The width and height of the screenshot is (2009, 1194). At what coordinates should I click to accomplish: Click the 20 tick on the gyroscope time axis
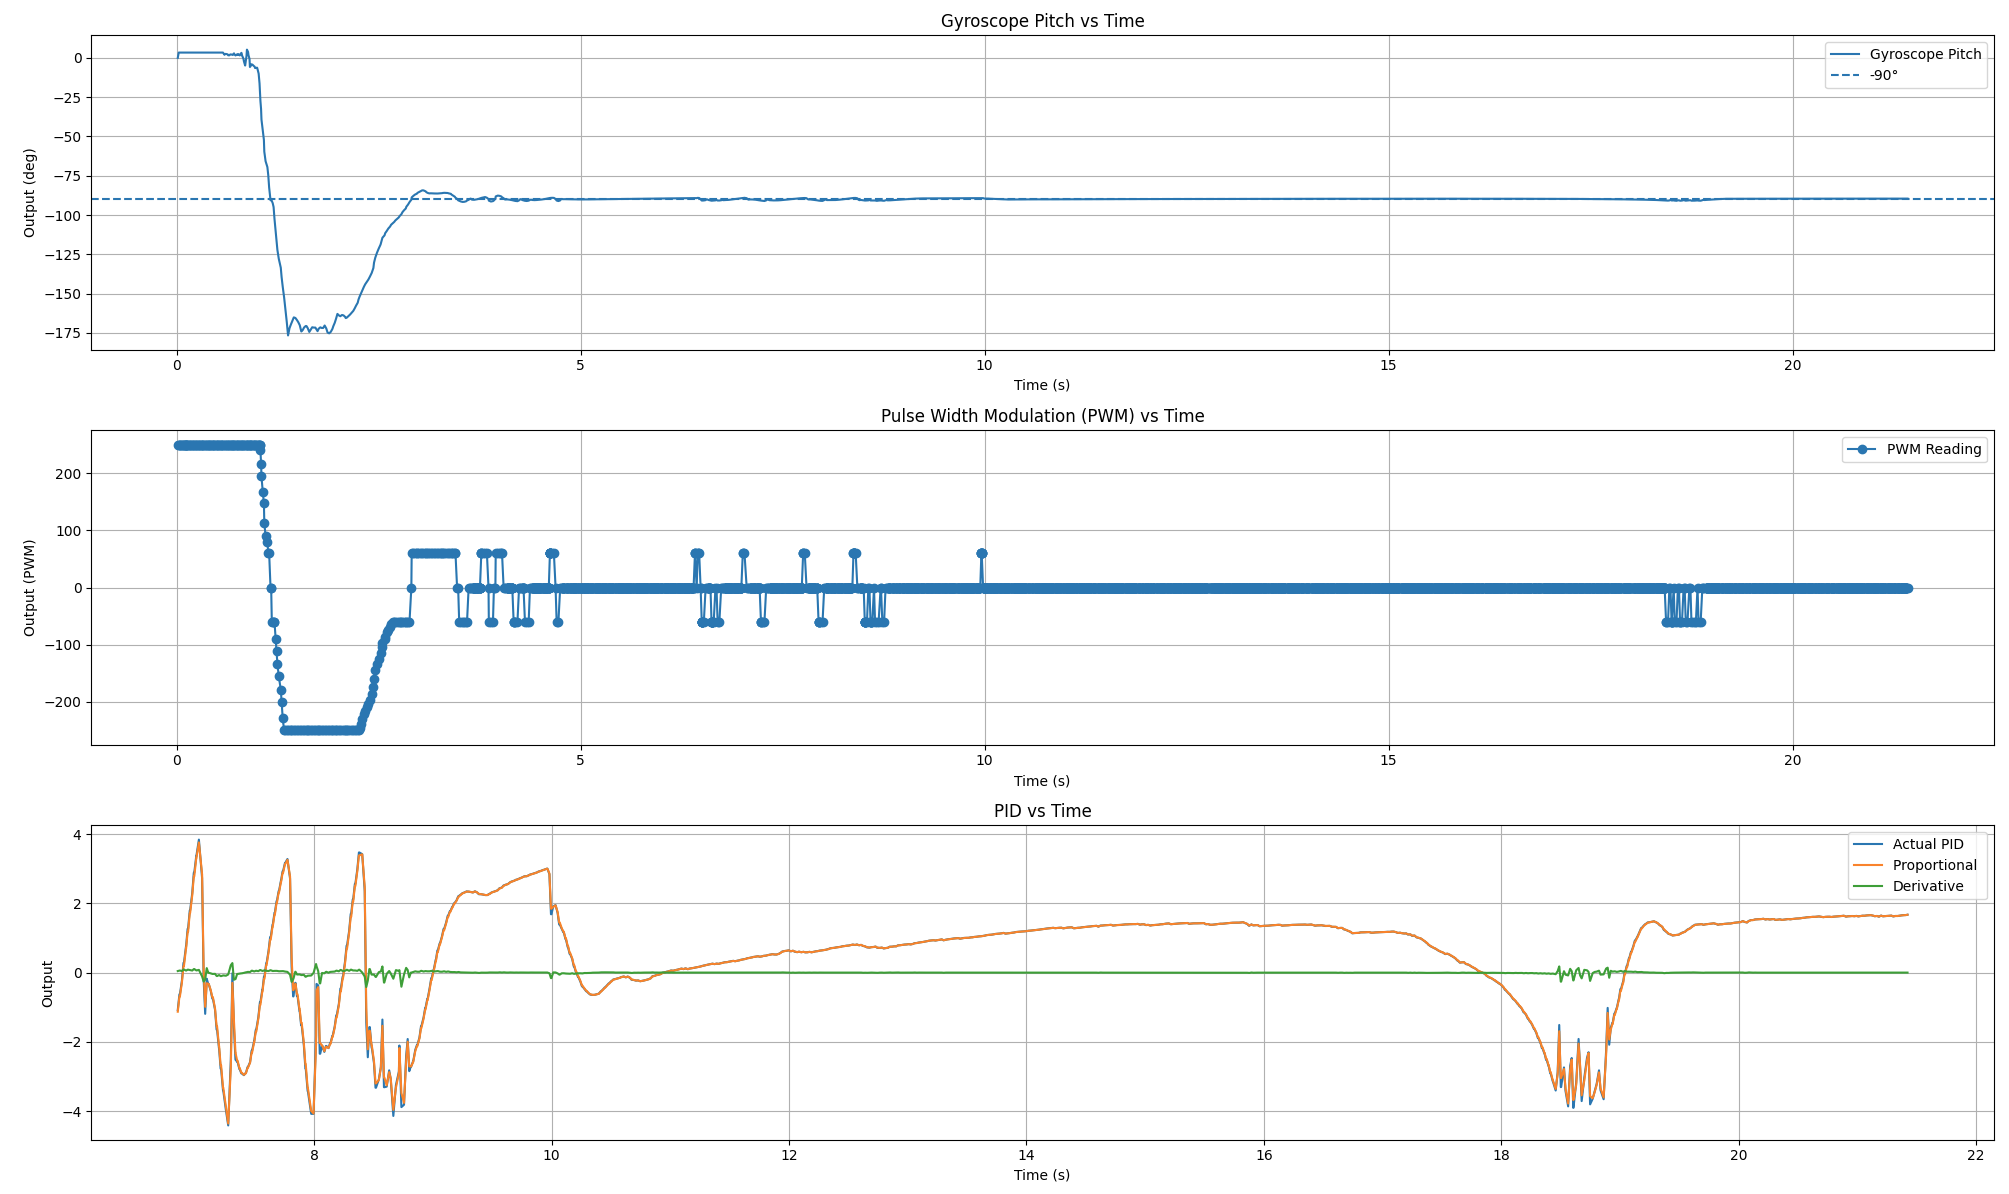click(x=1793, y=365)
